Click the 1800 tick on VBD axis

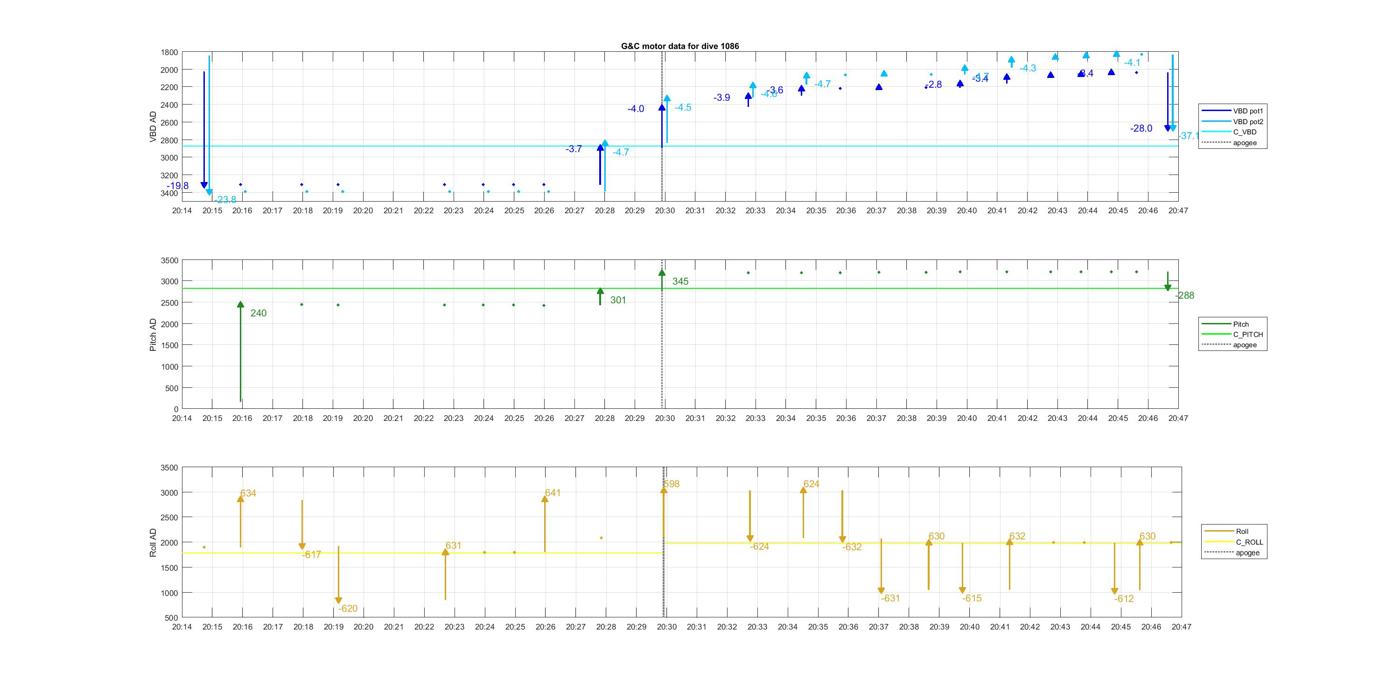169,52
